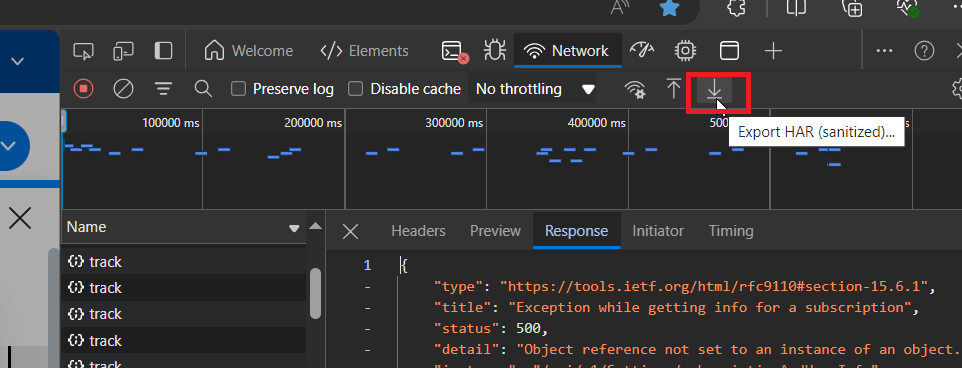Click the Export HAR download icon
Screen dimensions: 962x370
point(714,90)
